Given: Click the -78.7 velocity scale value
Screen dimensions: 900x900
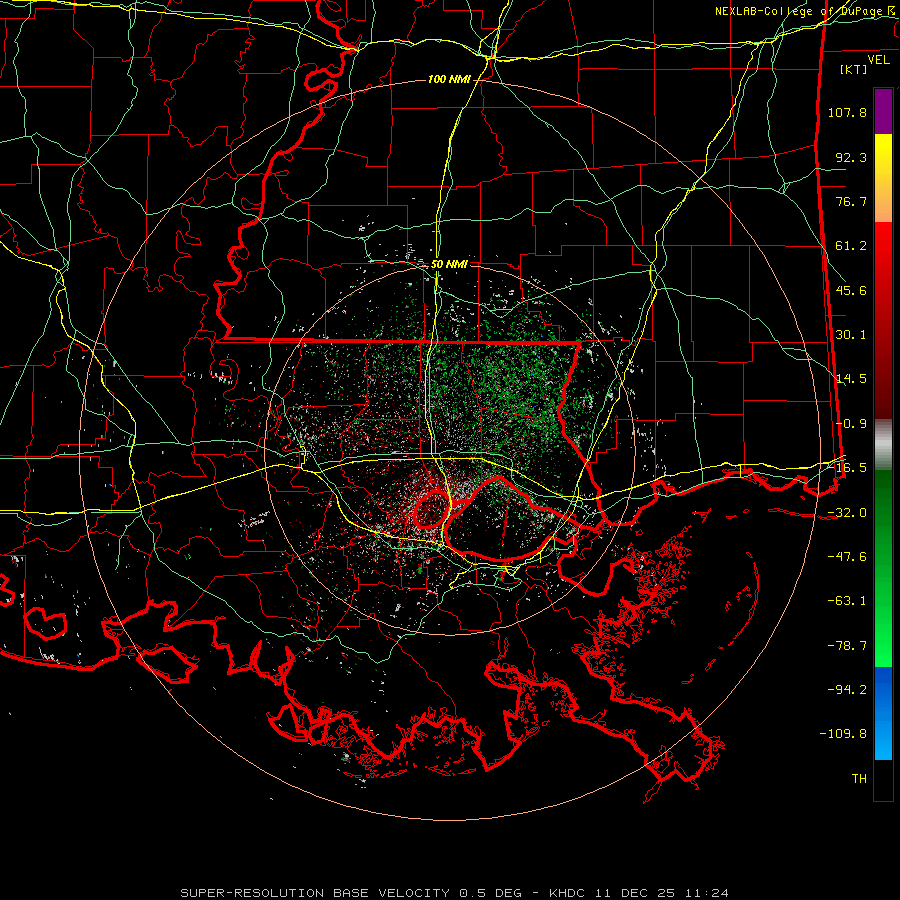Looking at the screenshot, I should click(847, 645).
